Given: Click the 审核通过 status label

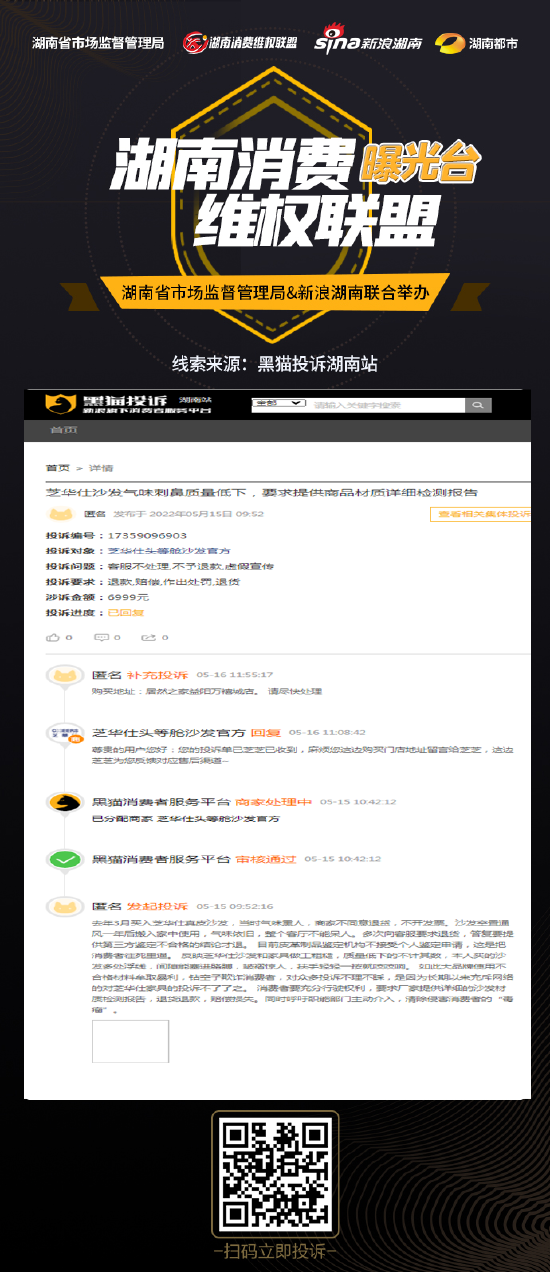Looking at the screenshot, I should 266,859.
